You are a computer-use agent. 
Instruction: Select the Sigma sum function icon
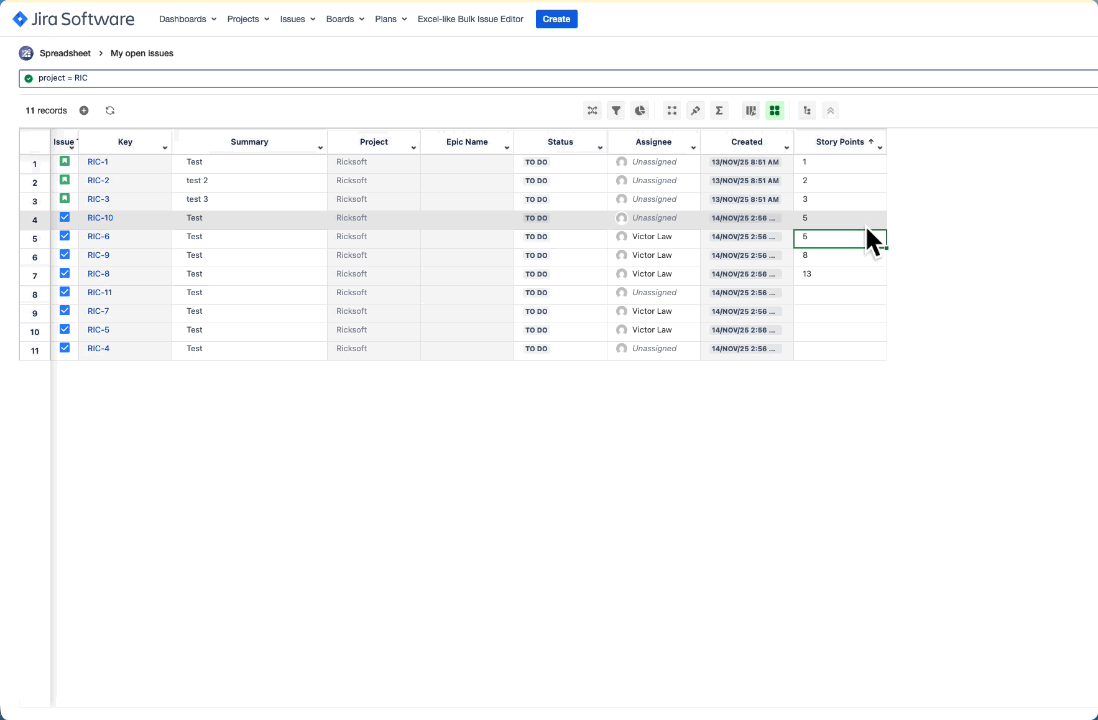click(719, 110)
